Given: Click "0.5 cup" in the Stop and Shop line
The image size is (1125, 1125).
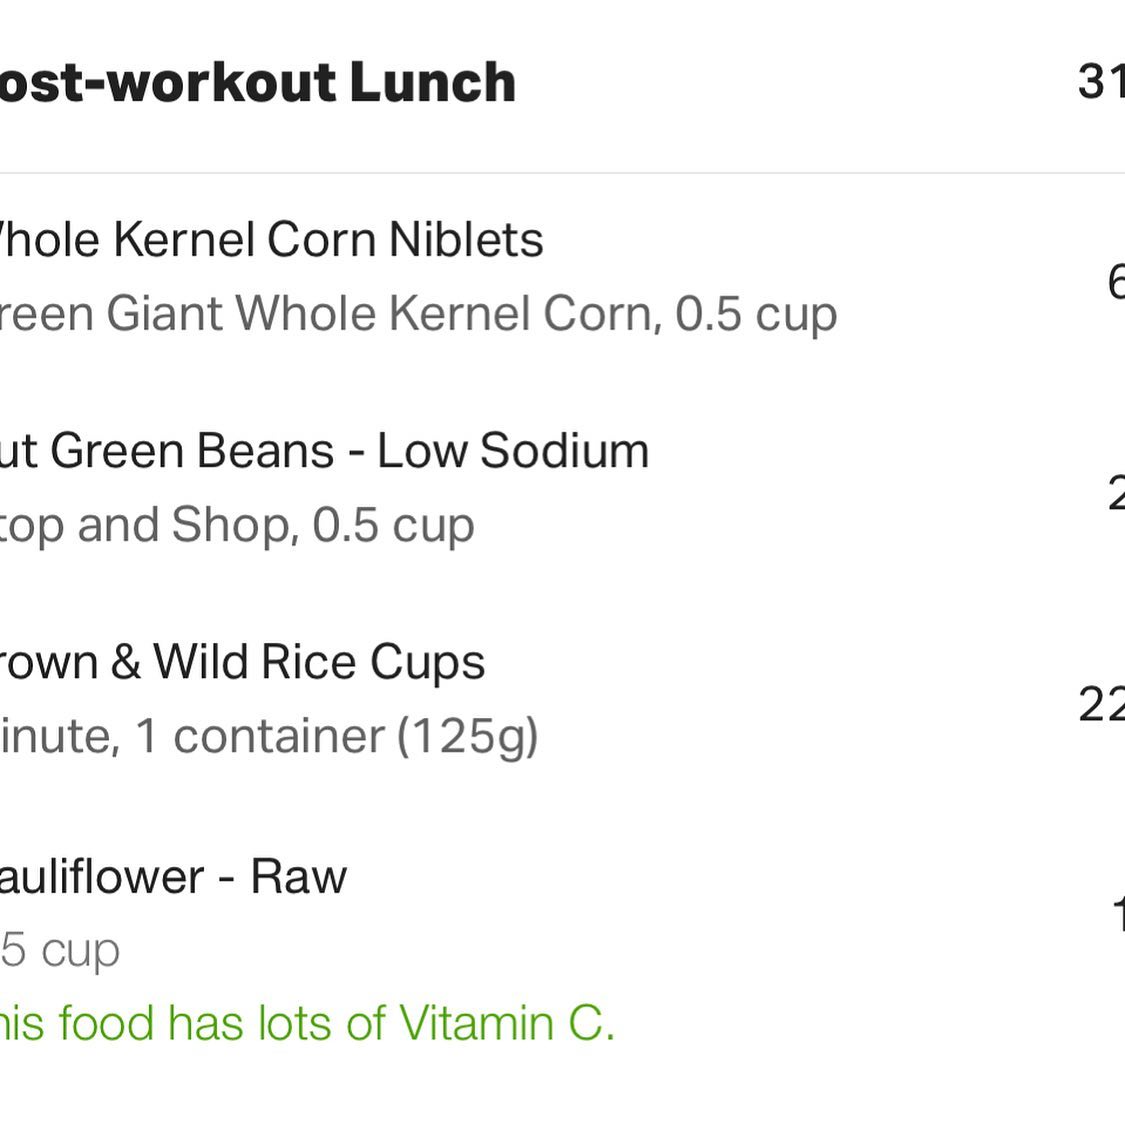Looking at the screenshot, I should click(393, 525).
